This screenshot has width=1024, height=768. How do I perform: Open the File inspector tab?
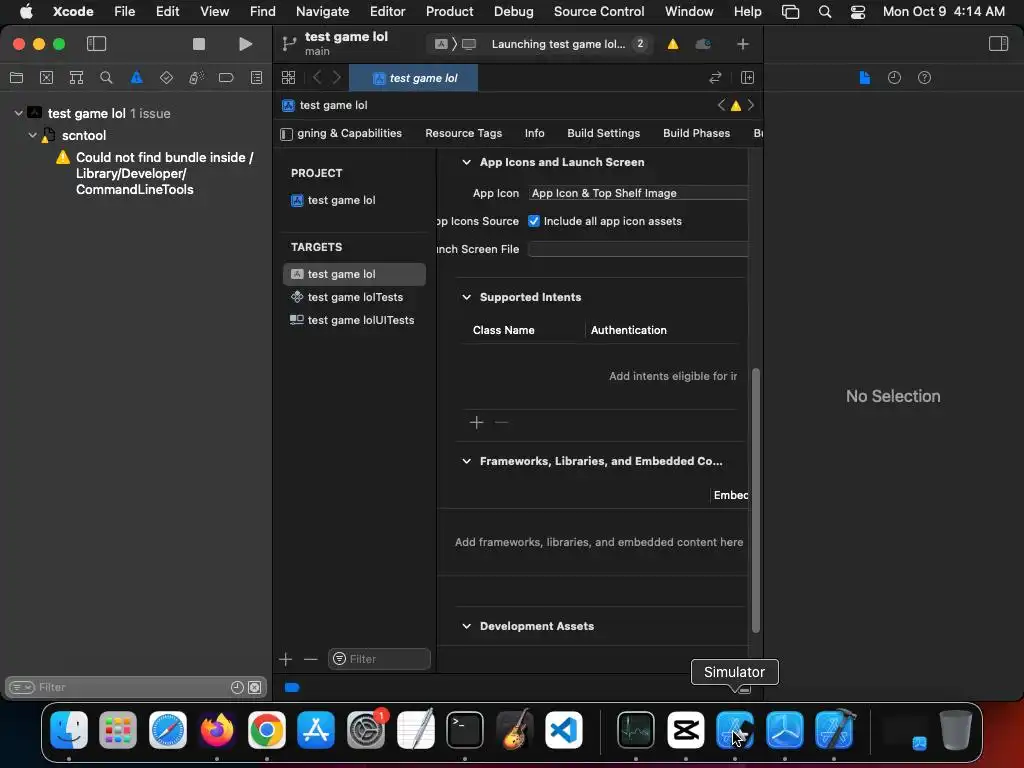tap(865, 78)
